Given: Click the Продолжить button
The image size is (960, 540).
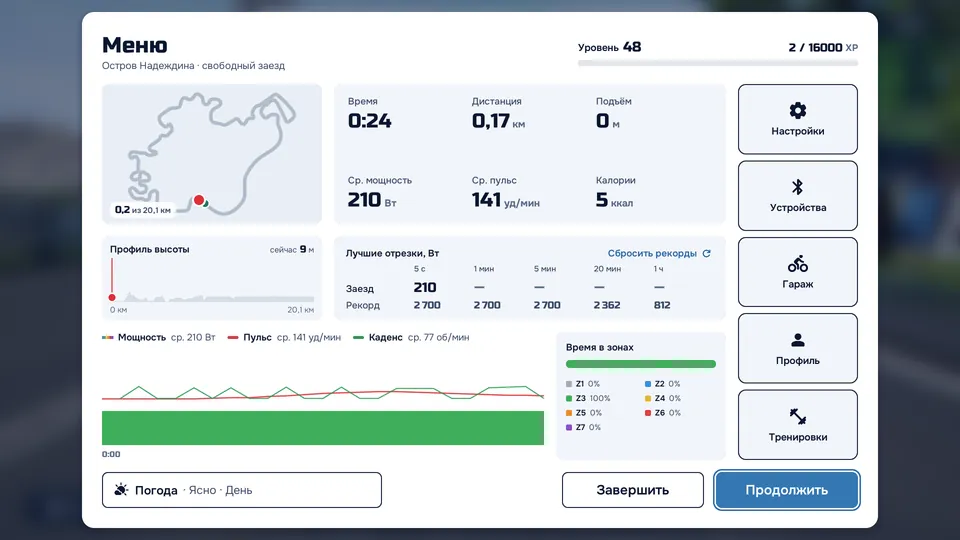Looking at the screenshot, I should click(786, 490).
